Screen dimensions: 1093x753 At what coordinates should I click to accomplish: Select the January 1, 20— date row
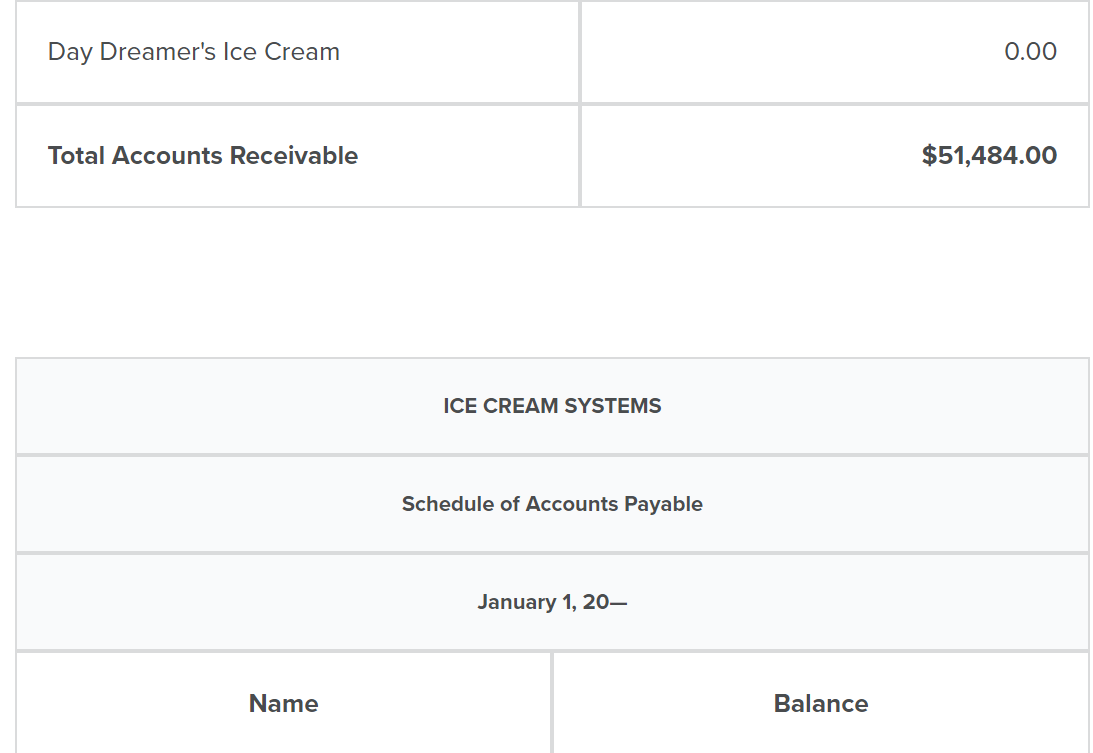tap(552, 602)
